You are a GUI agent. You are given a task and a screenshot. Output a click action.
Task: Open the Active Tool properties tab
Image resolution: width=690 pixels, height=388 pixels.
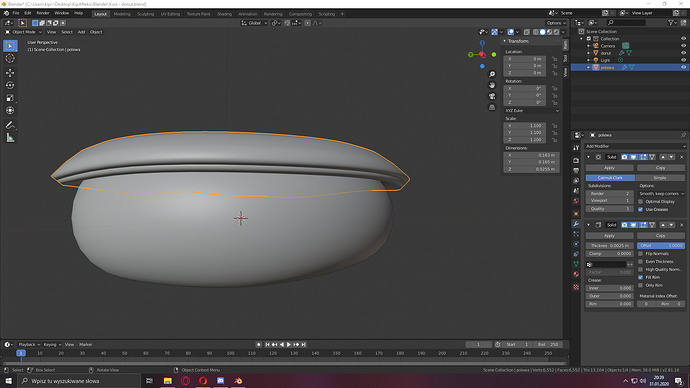coord(576,148)
